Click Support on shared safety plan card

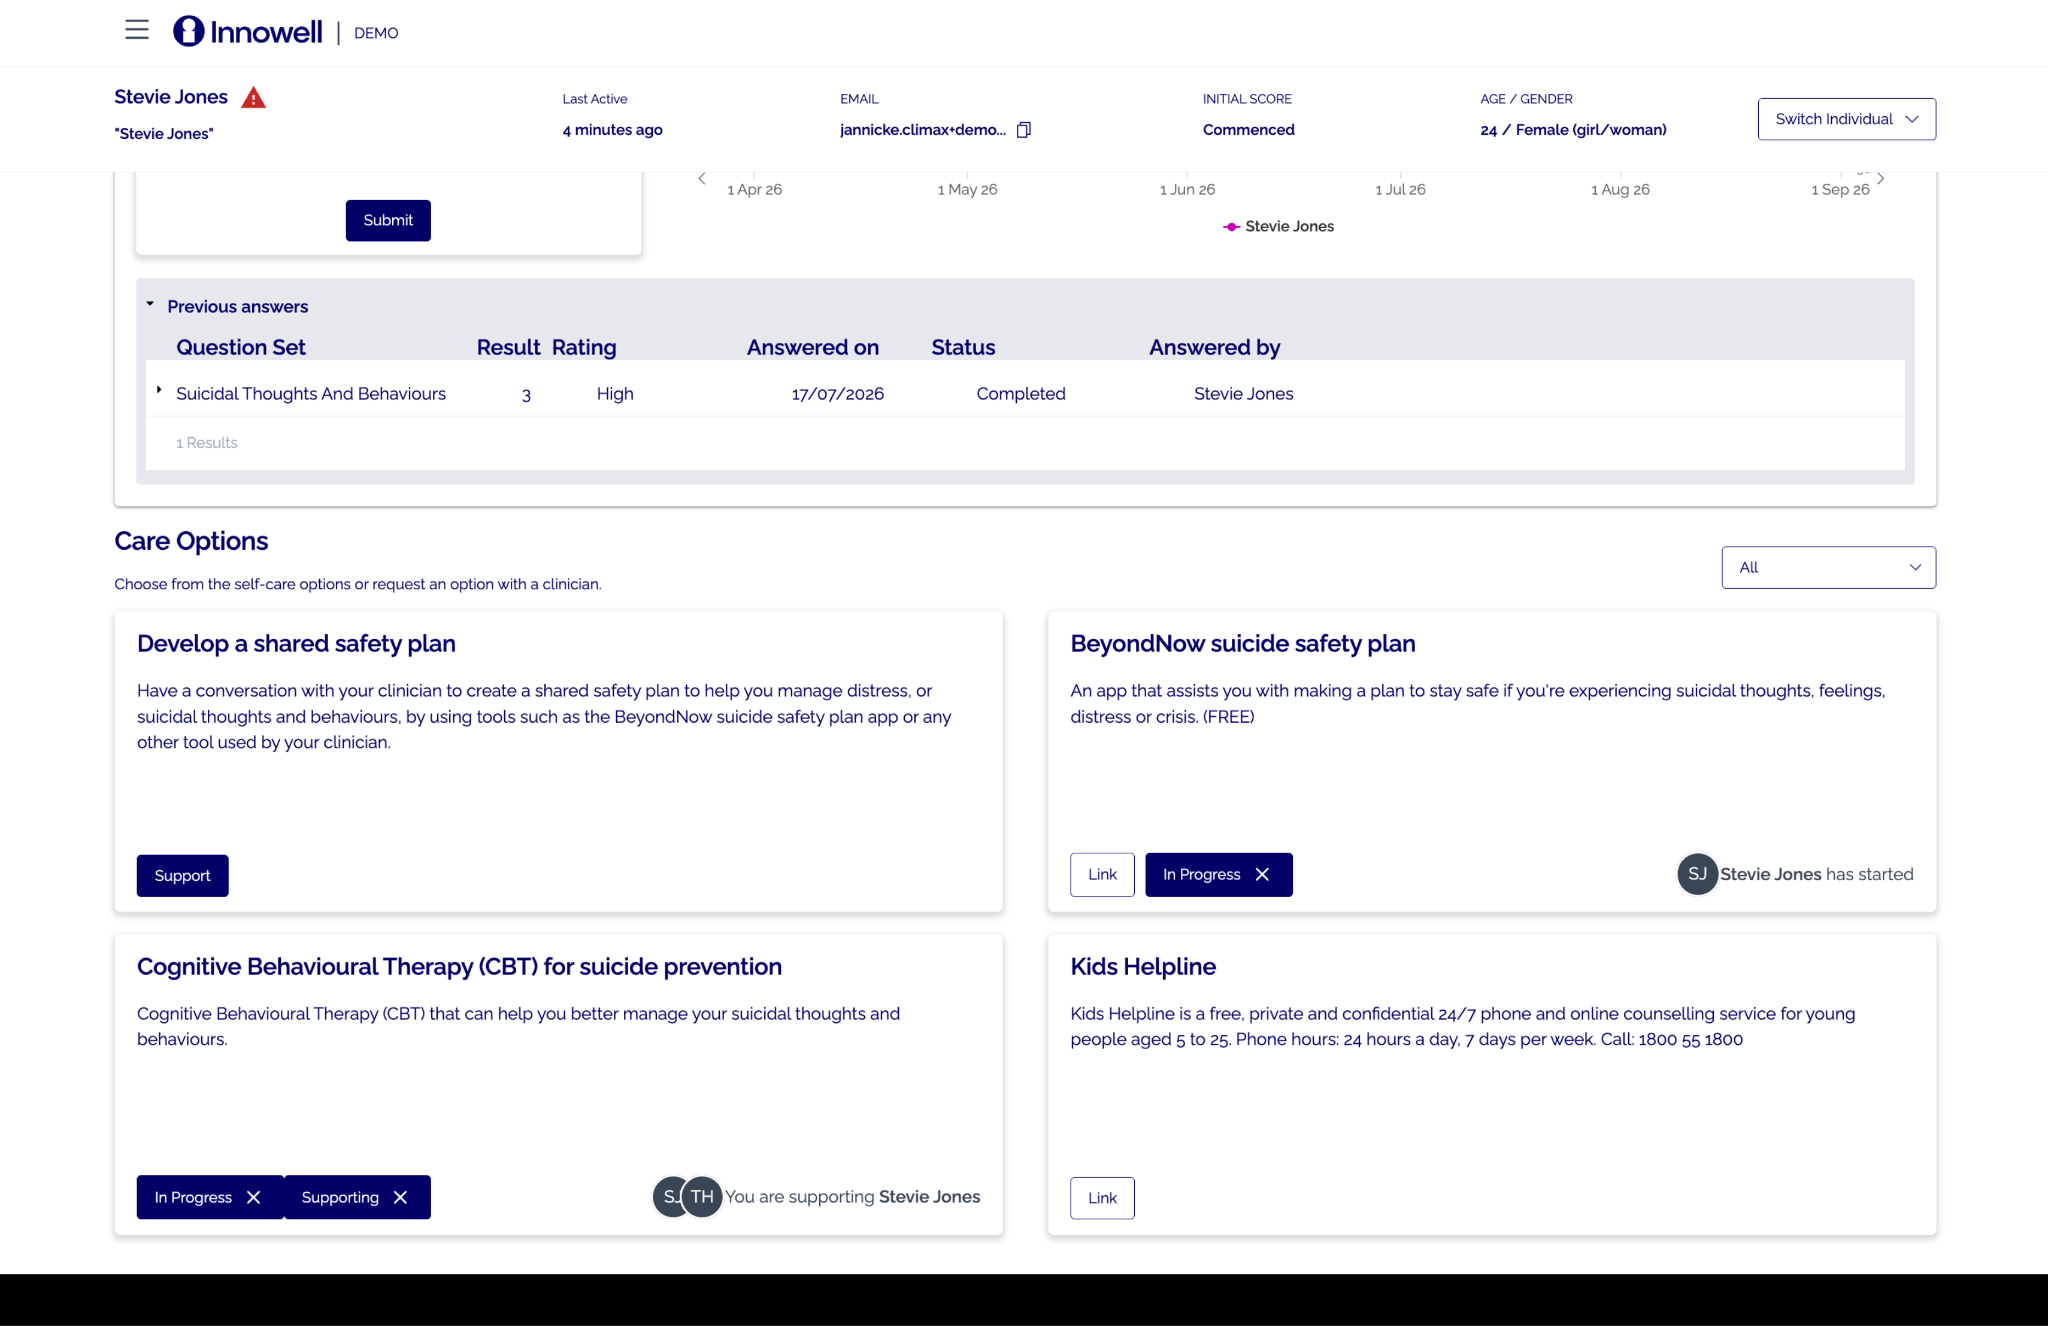click(183, 876)
